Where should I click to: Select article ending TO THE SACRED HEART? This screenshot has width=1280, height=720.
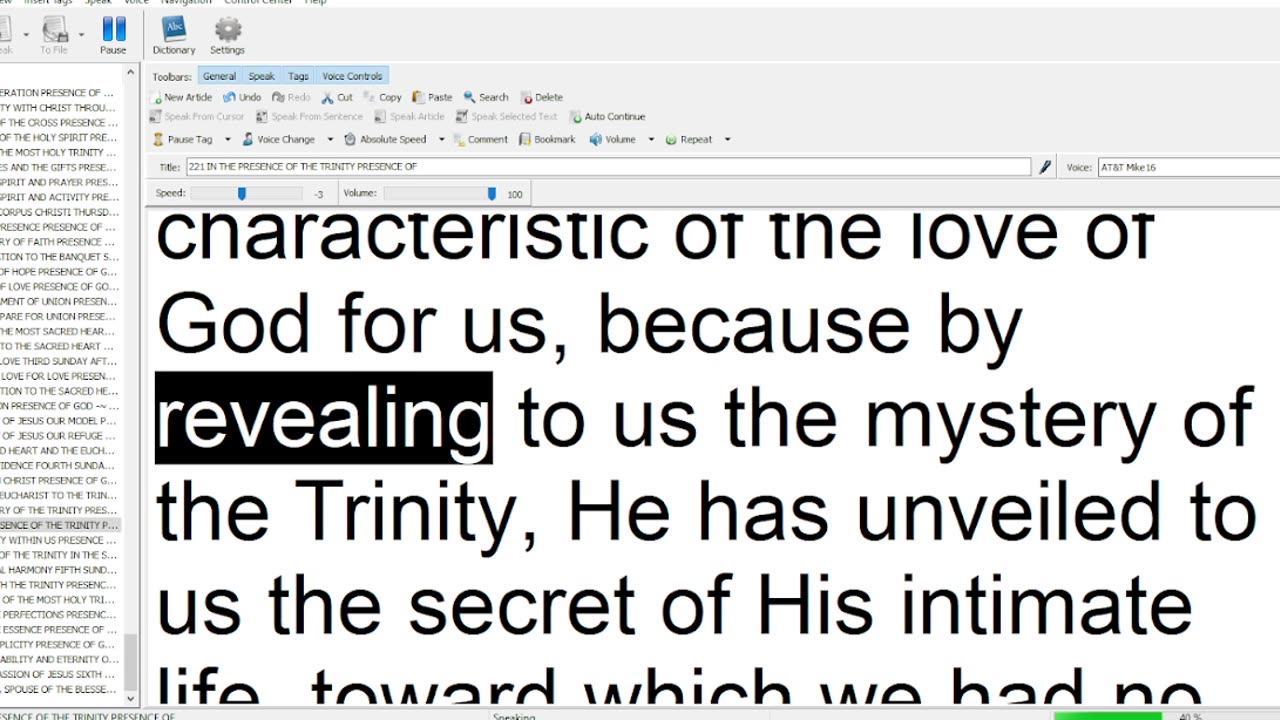tap(60, 346)
